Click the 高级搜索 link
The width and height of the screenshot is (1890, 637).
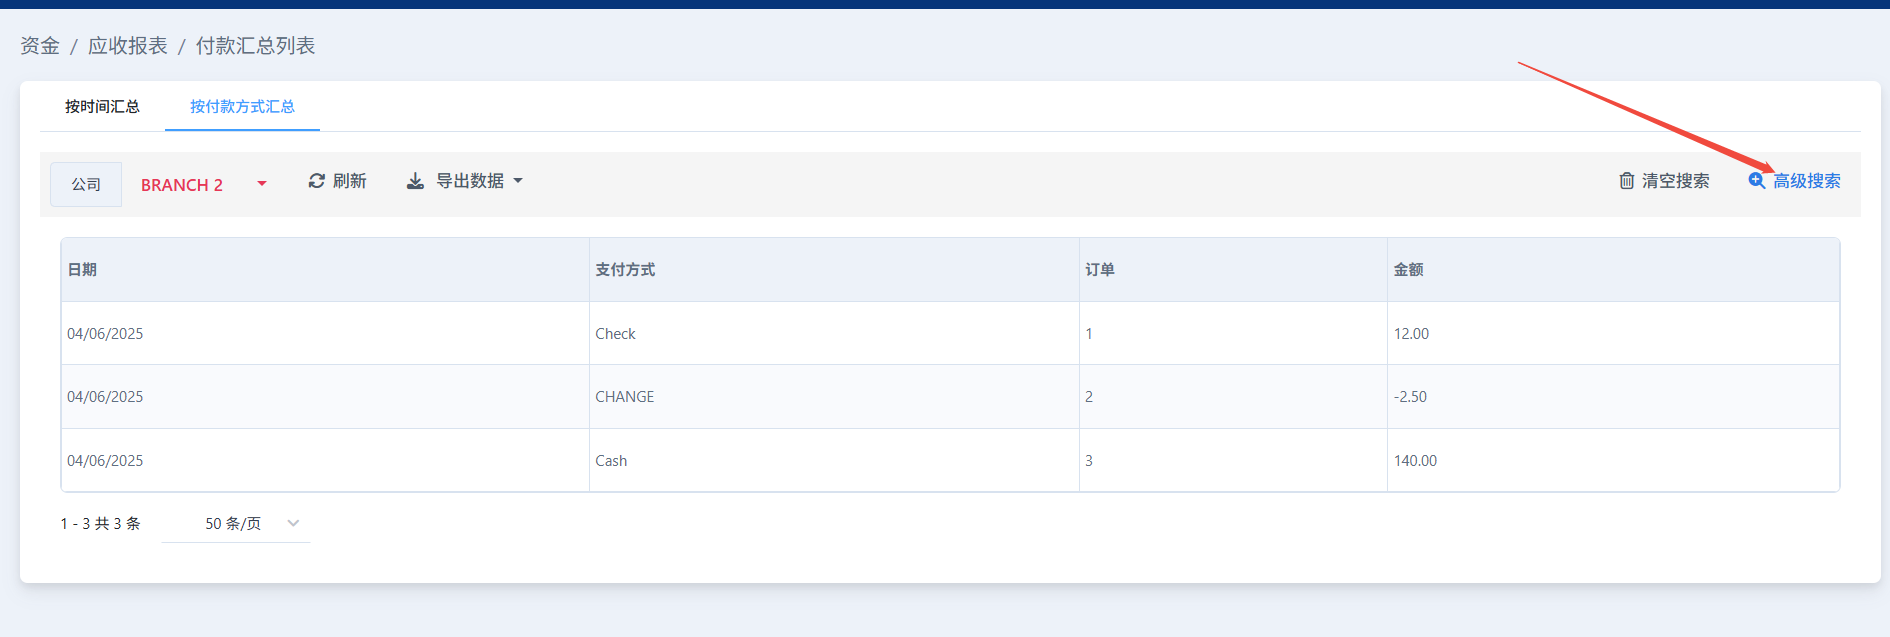click(1806, 181)
